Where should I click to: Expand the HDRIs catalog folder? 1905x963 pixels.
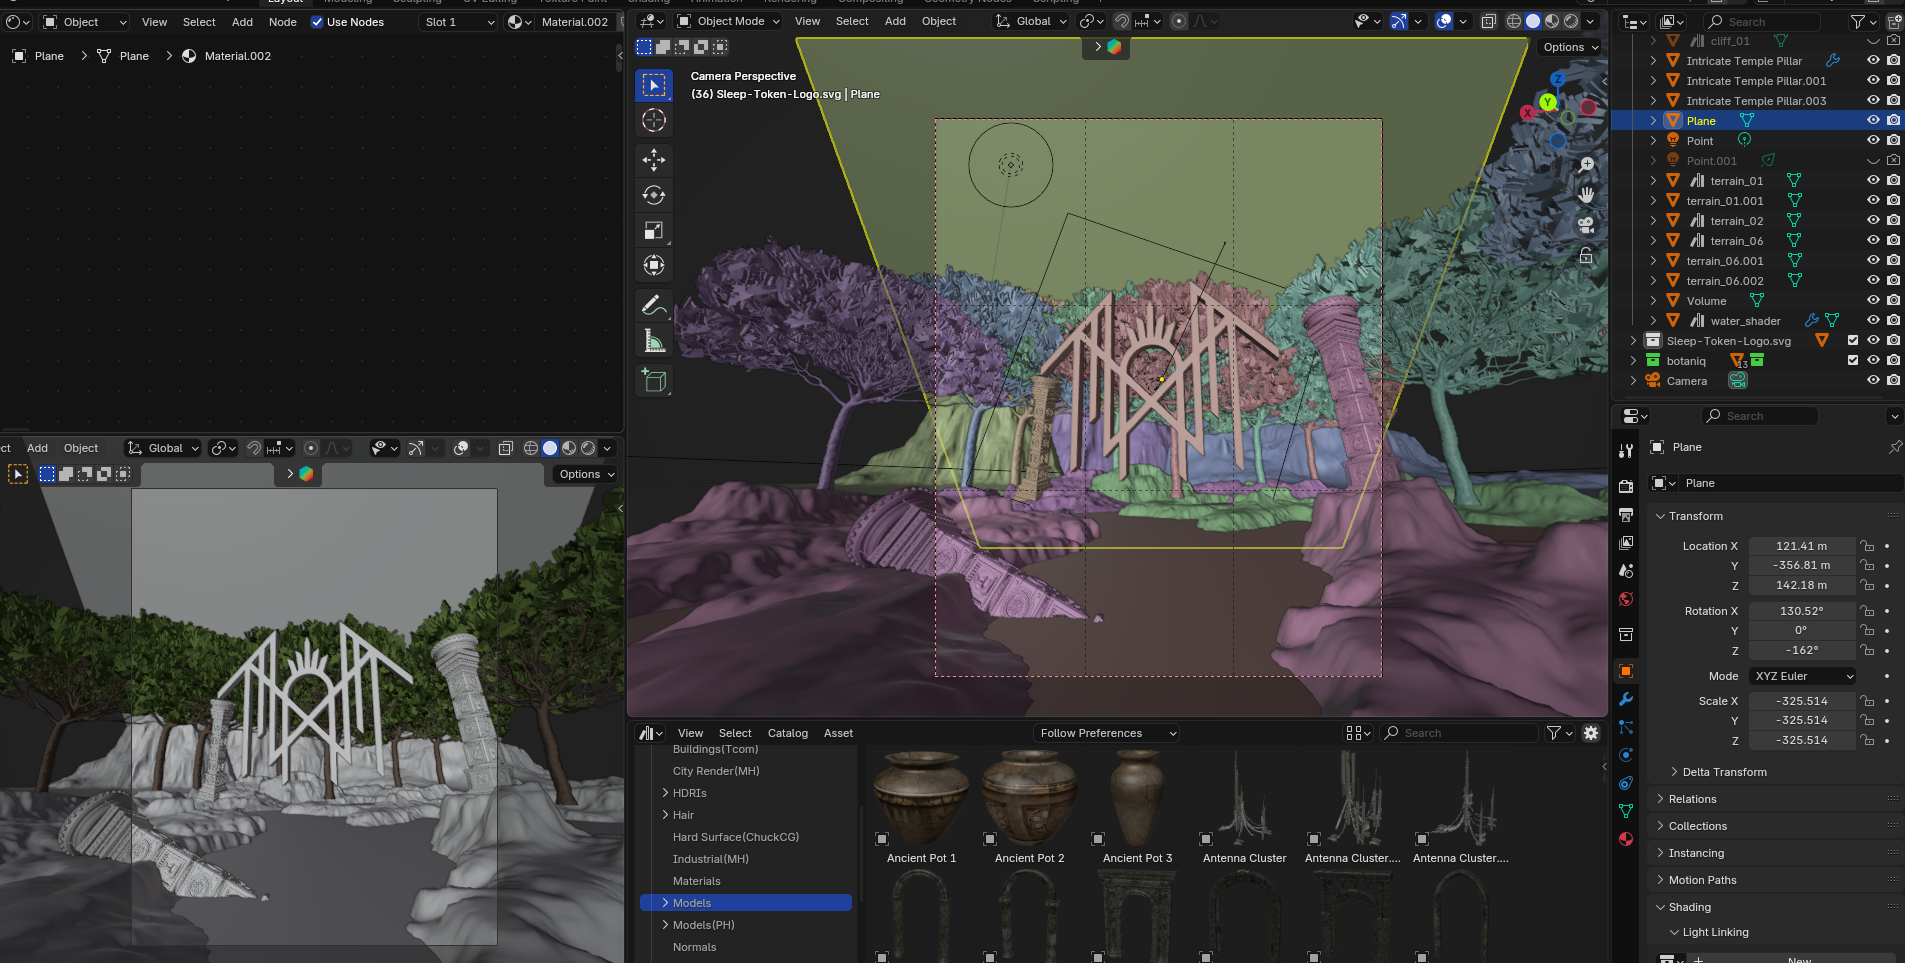tap(666, 793)
